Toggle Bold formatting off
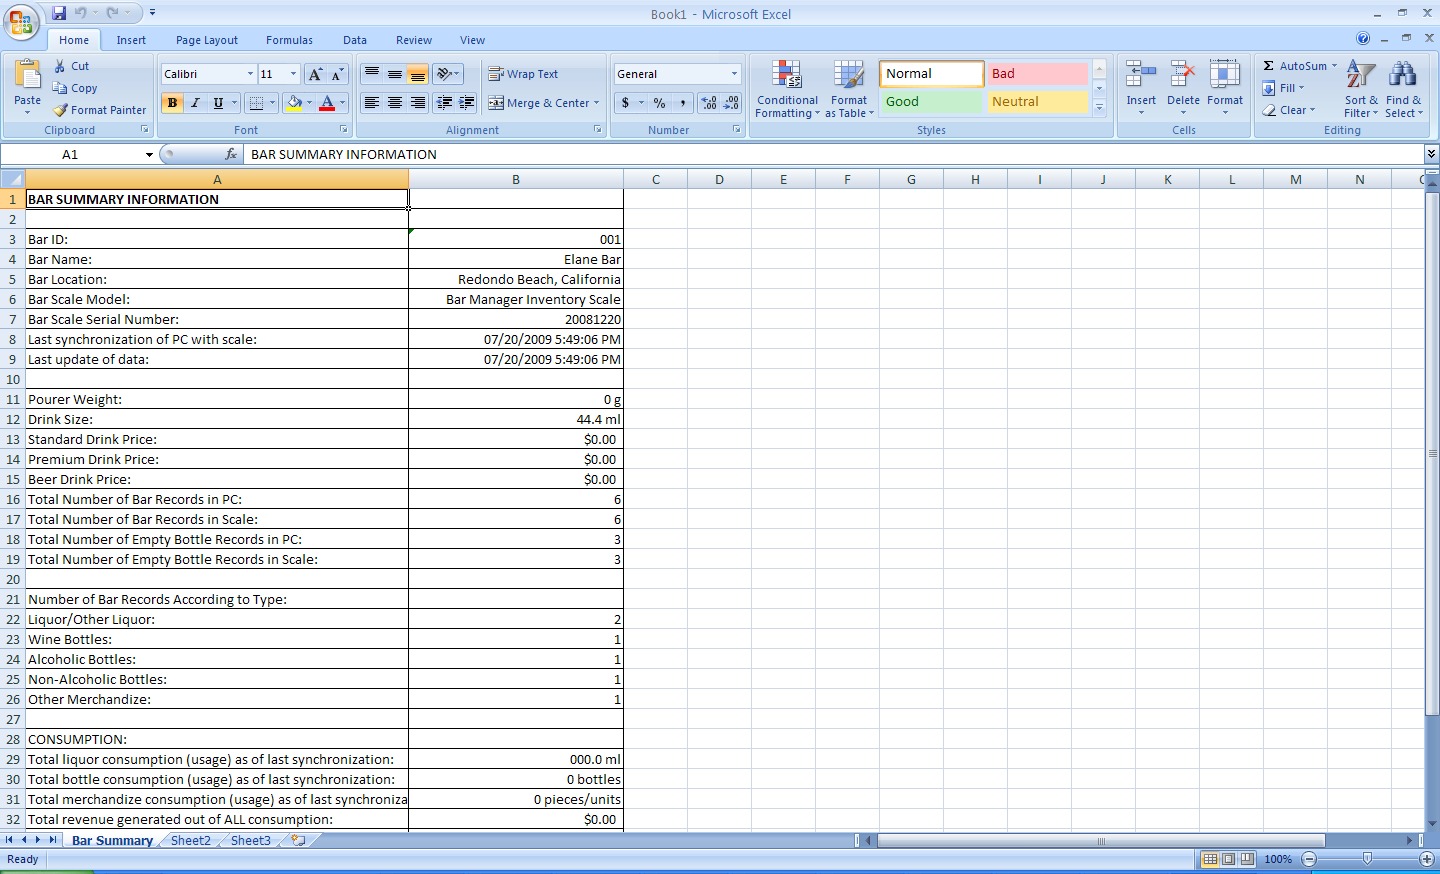 coord(172,103)
